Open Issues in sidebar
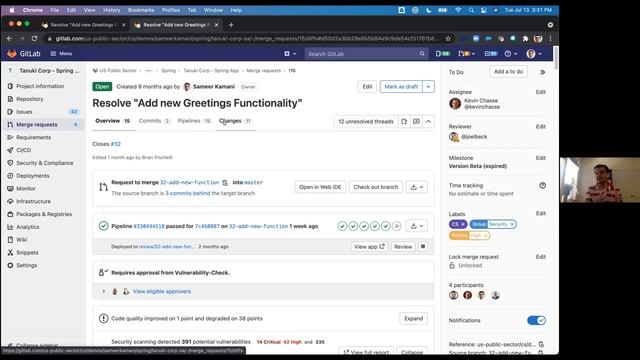The image size is (640, 360). (x=24, y=111)
